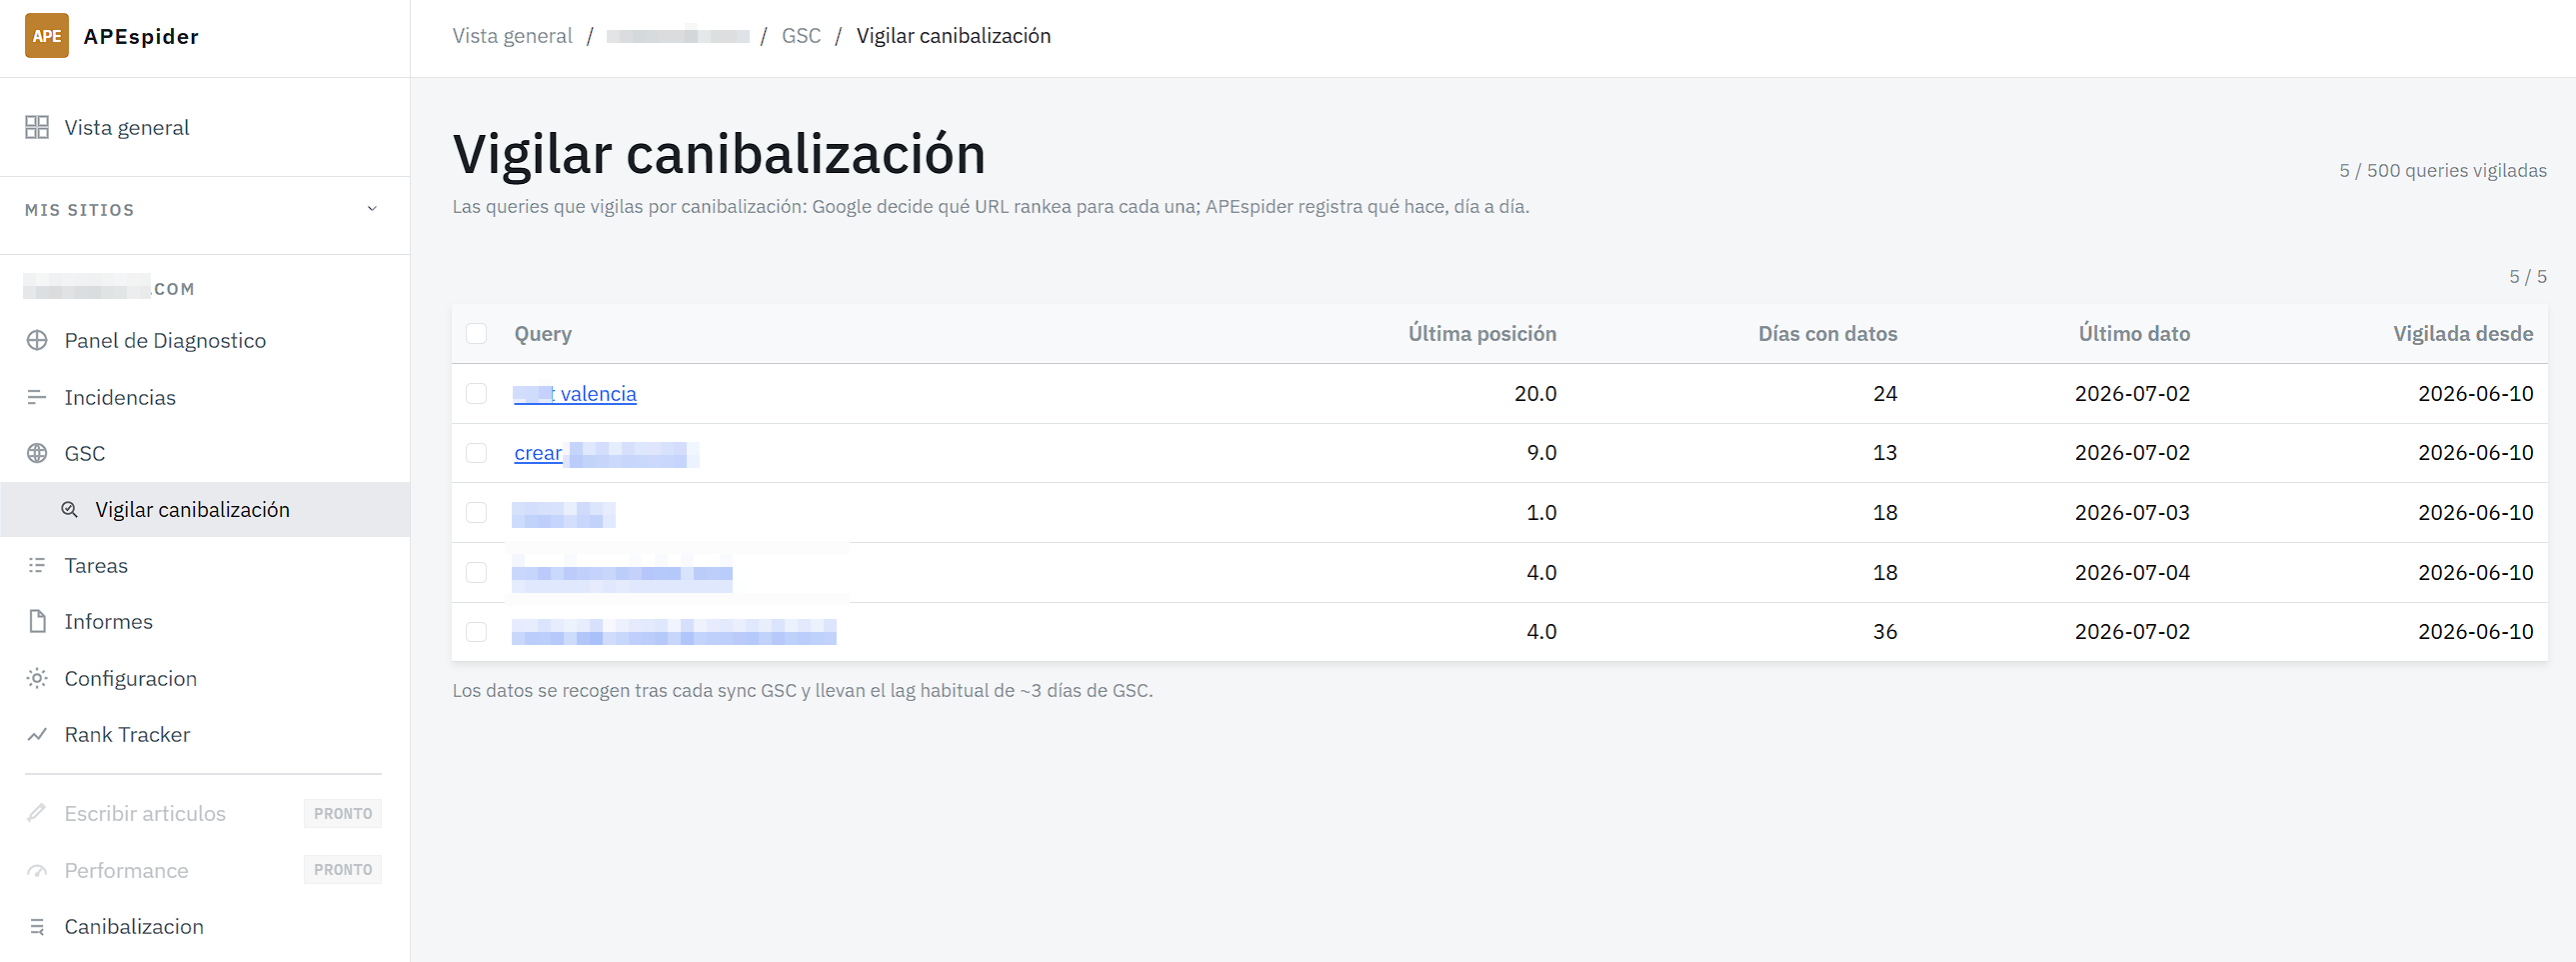Click the blurred site name breadcrumb
Screen dimensions: 2576x962
(677, 36)
